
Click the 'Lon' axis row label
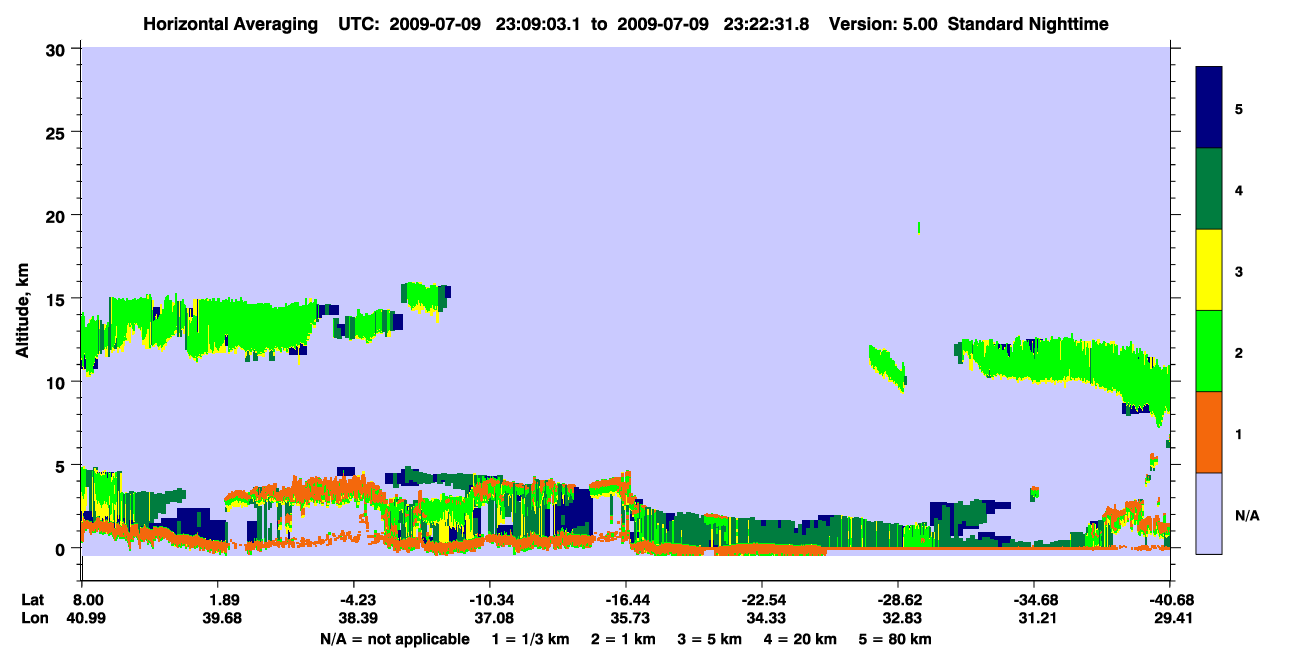34,618
